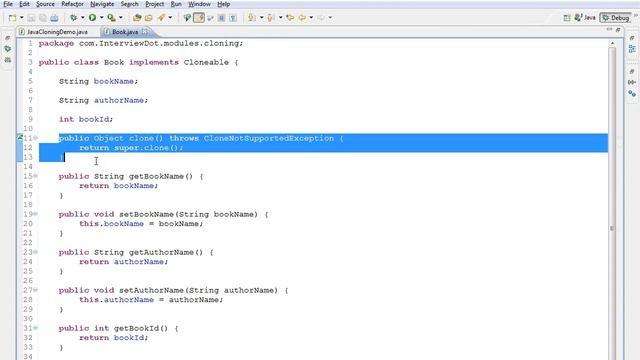Open the Back history dropdown arrow
Viewport: 640px width, 360px height.
(311, 18)
